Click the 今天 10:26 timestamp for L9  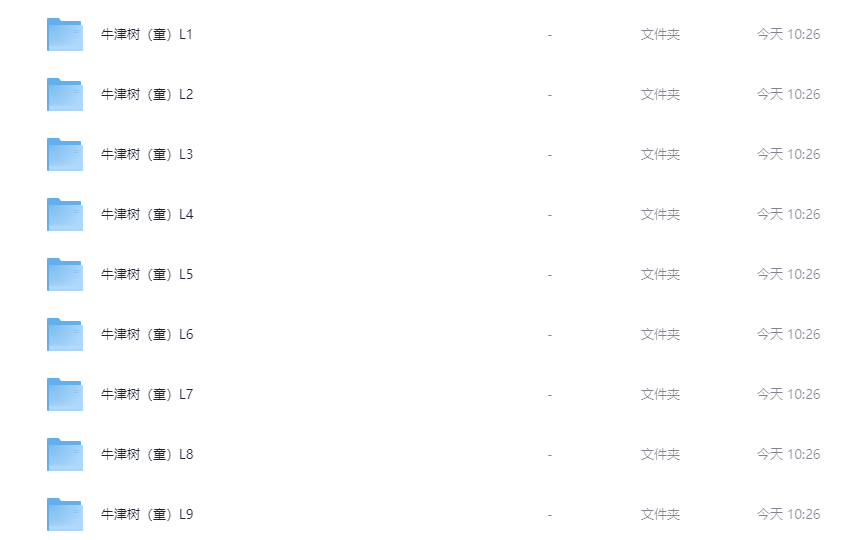788,515
